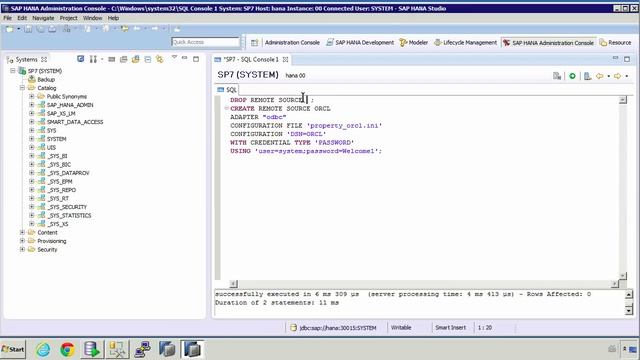
Task: Click the dark rectangle icon in the Systems panel toolbar
Action: [x=111, y=59]
